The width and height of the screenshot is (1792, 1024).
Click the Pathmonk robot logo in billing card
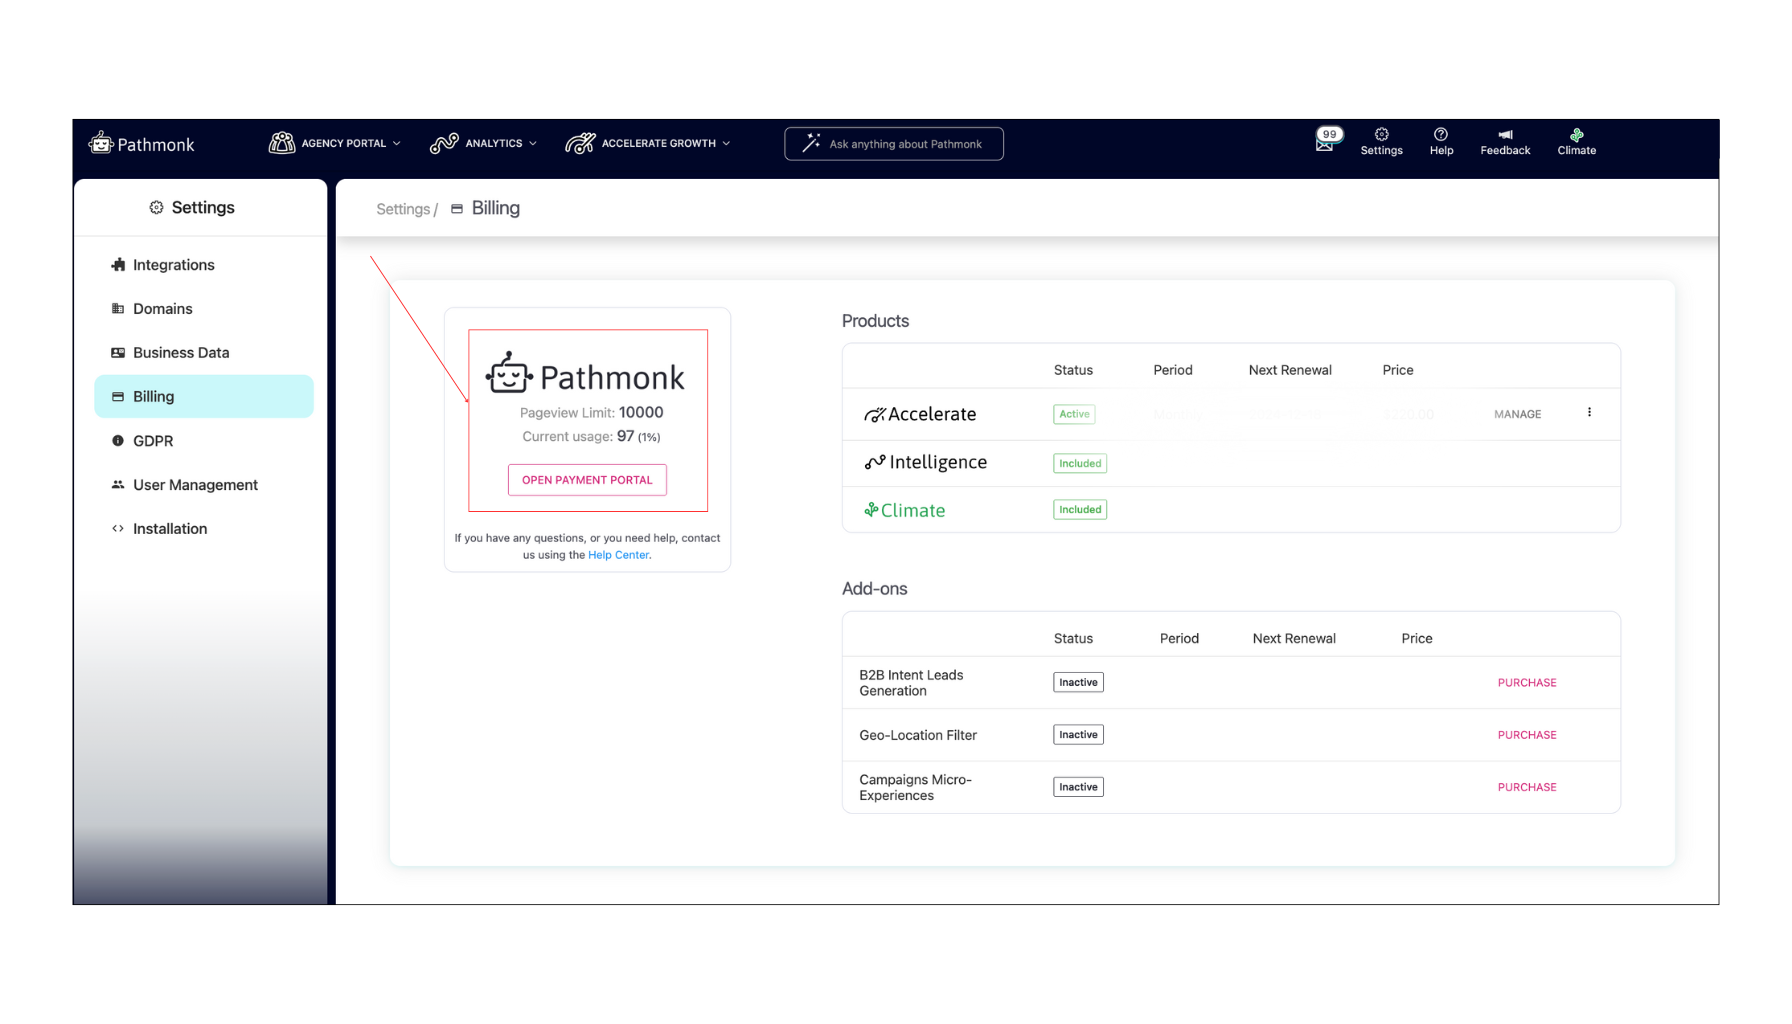[509, 372]
